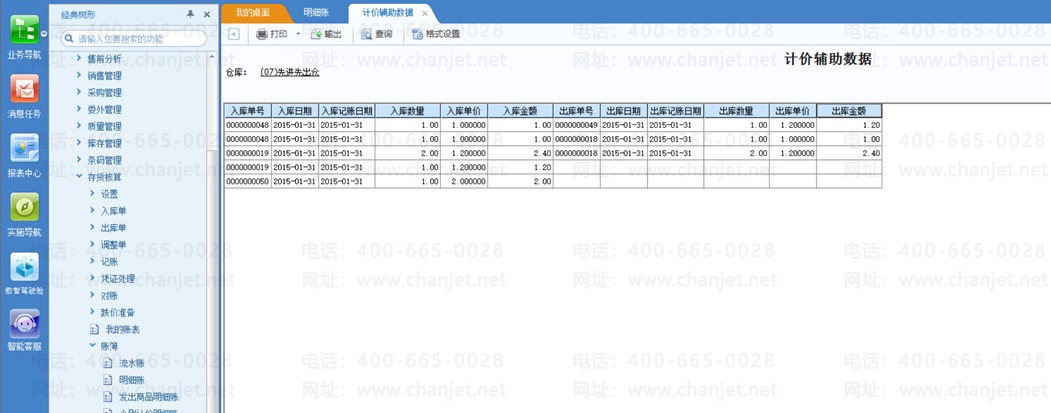Expand the 采购管理 tree node
Image resolution: width=1051 pixels, height=413 pixels.
click(79, 92)
